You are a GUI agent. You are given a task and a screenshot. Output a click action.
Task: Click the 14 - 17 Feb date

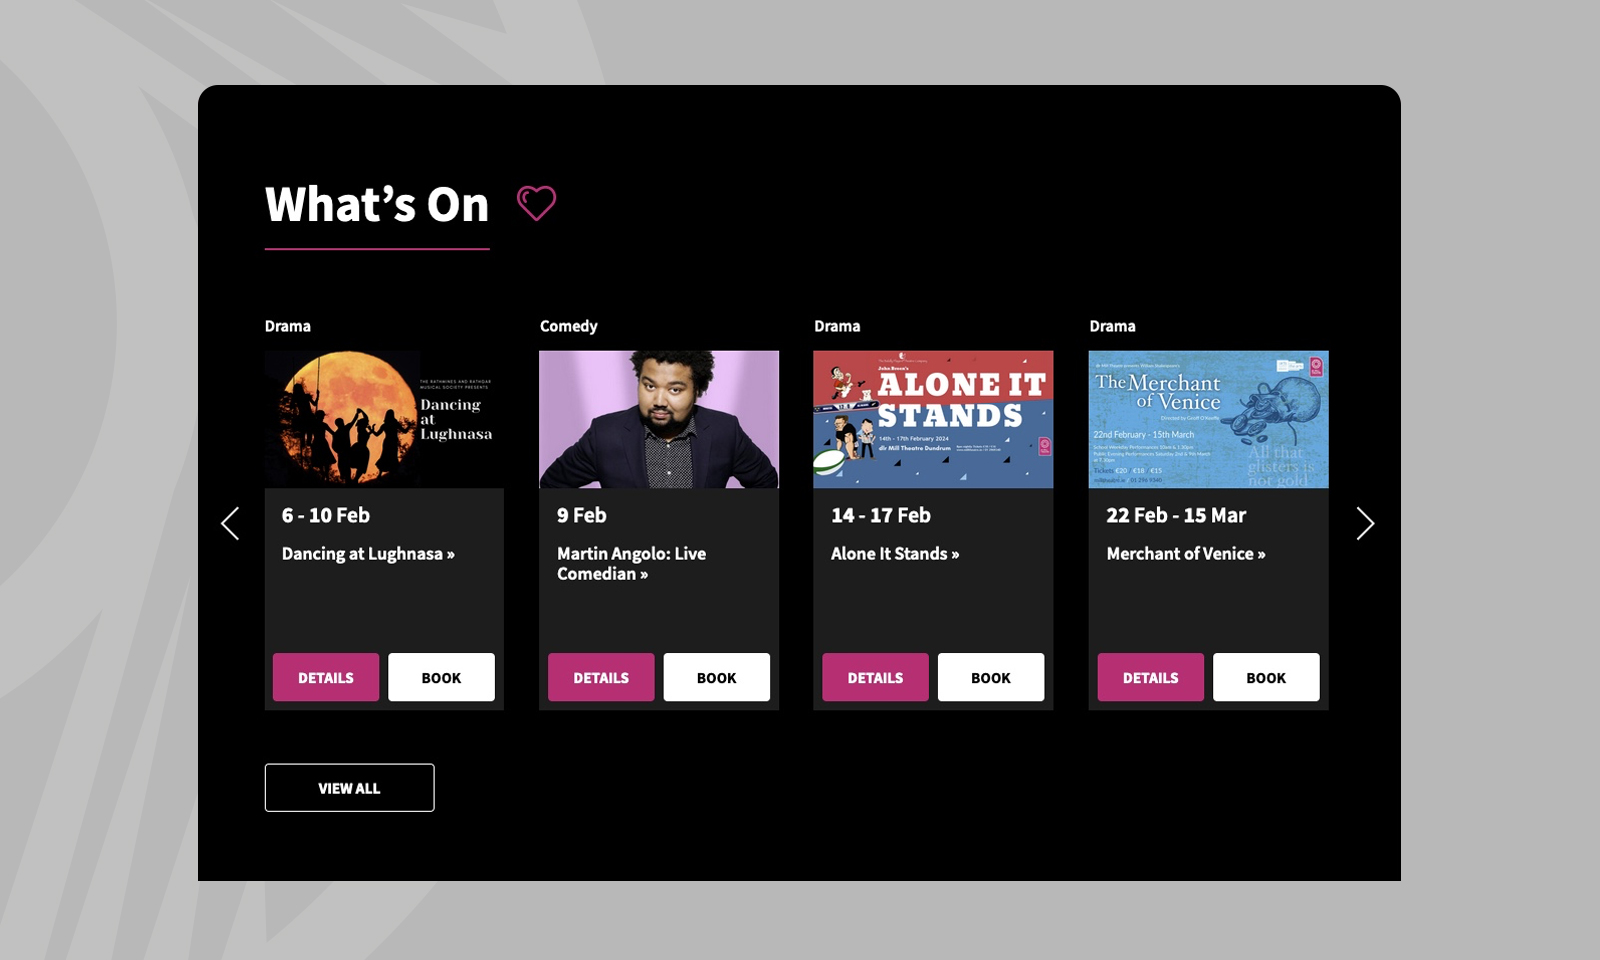point(881,515)
